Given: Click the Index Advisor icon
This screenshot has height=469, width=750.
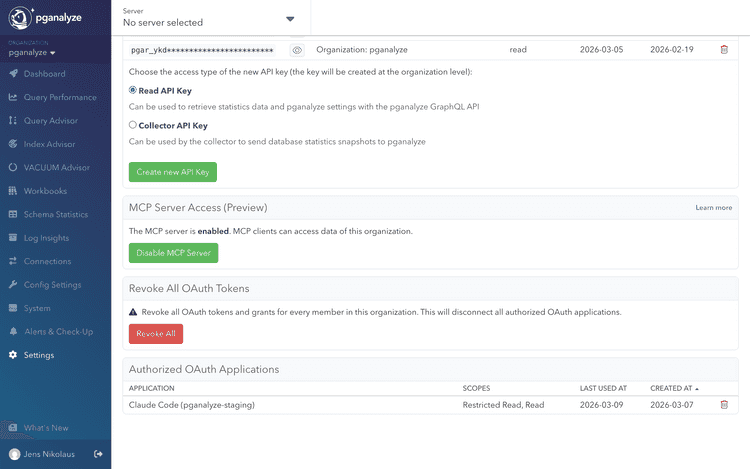Looking at the screenshot, I should pos(13,144).
